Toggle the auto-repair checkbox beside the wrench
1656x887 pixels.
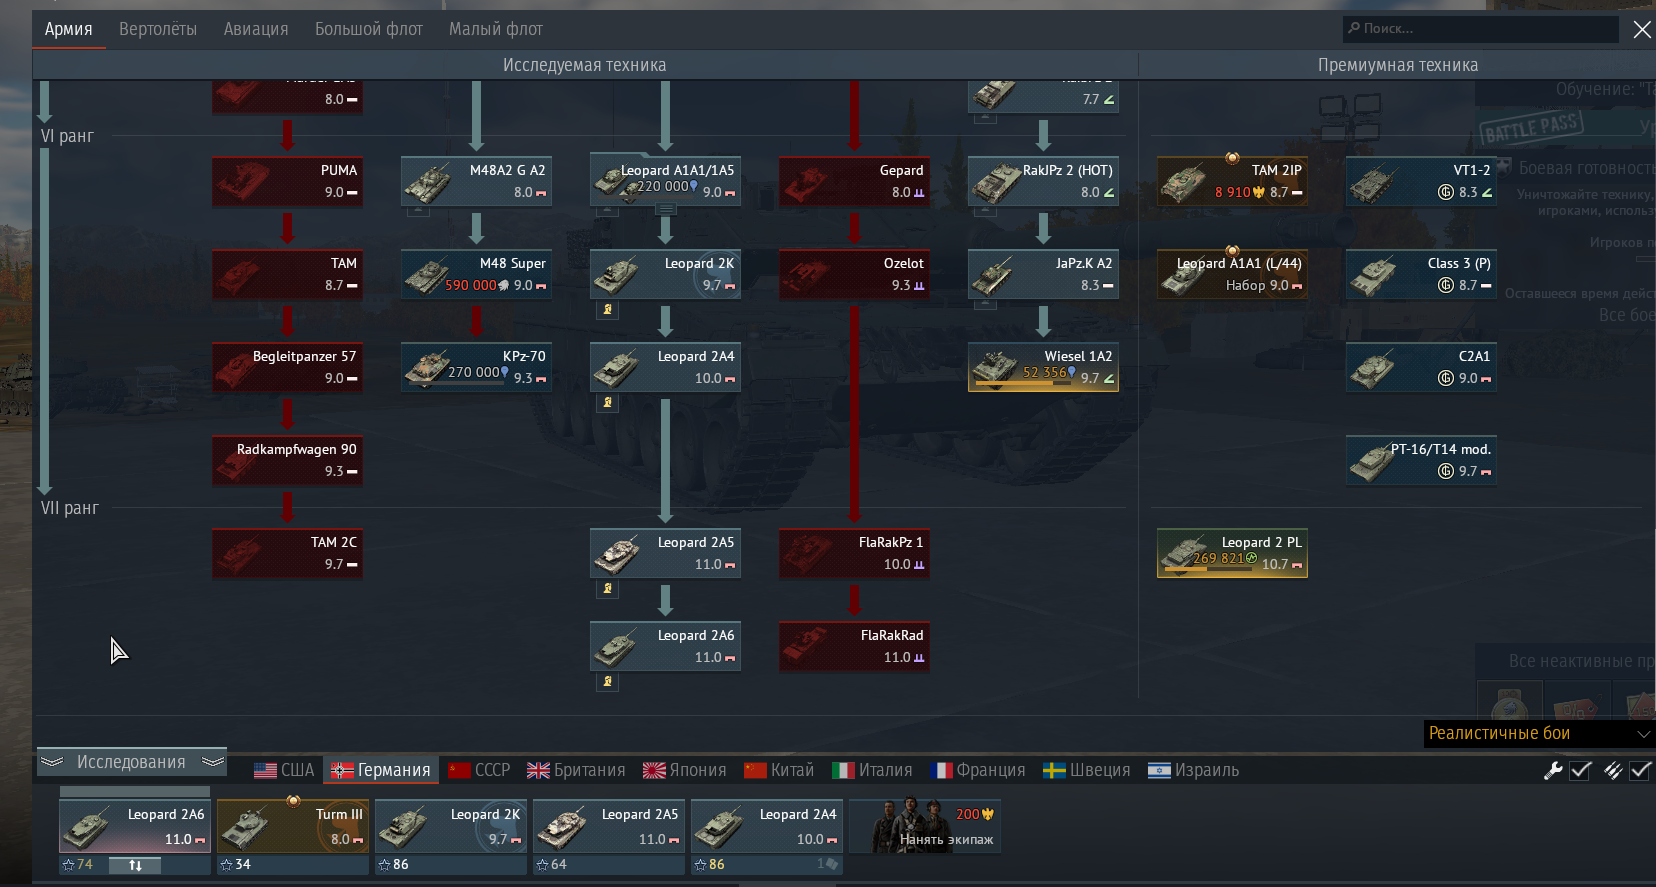pyautogui.click(x=1581, y=770)
